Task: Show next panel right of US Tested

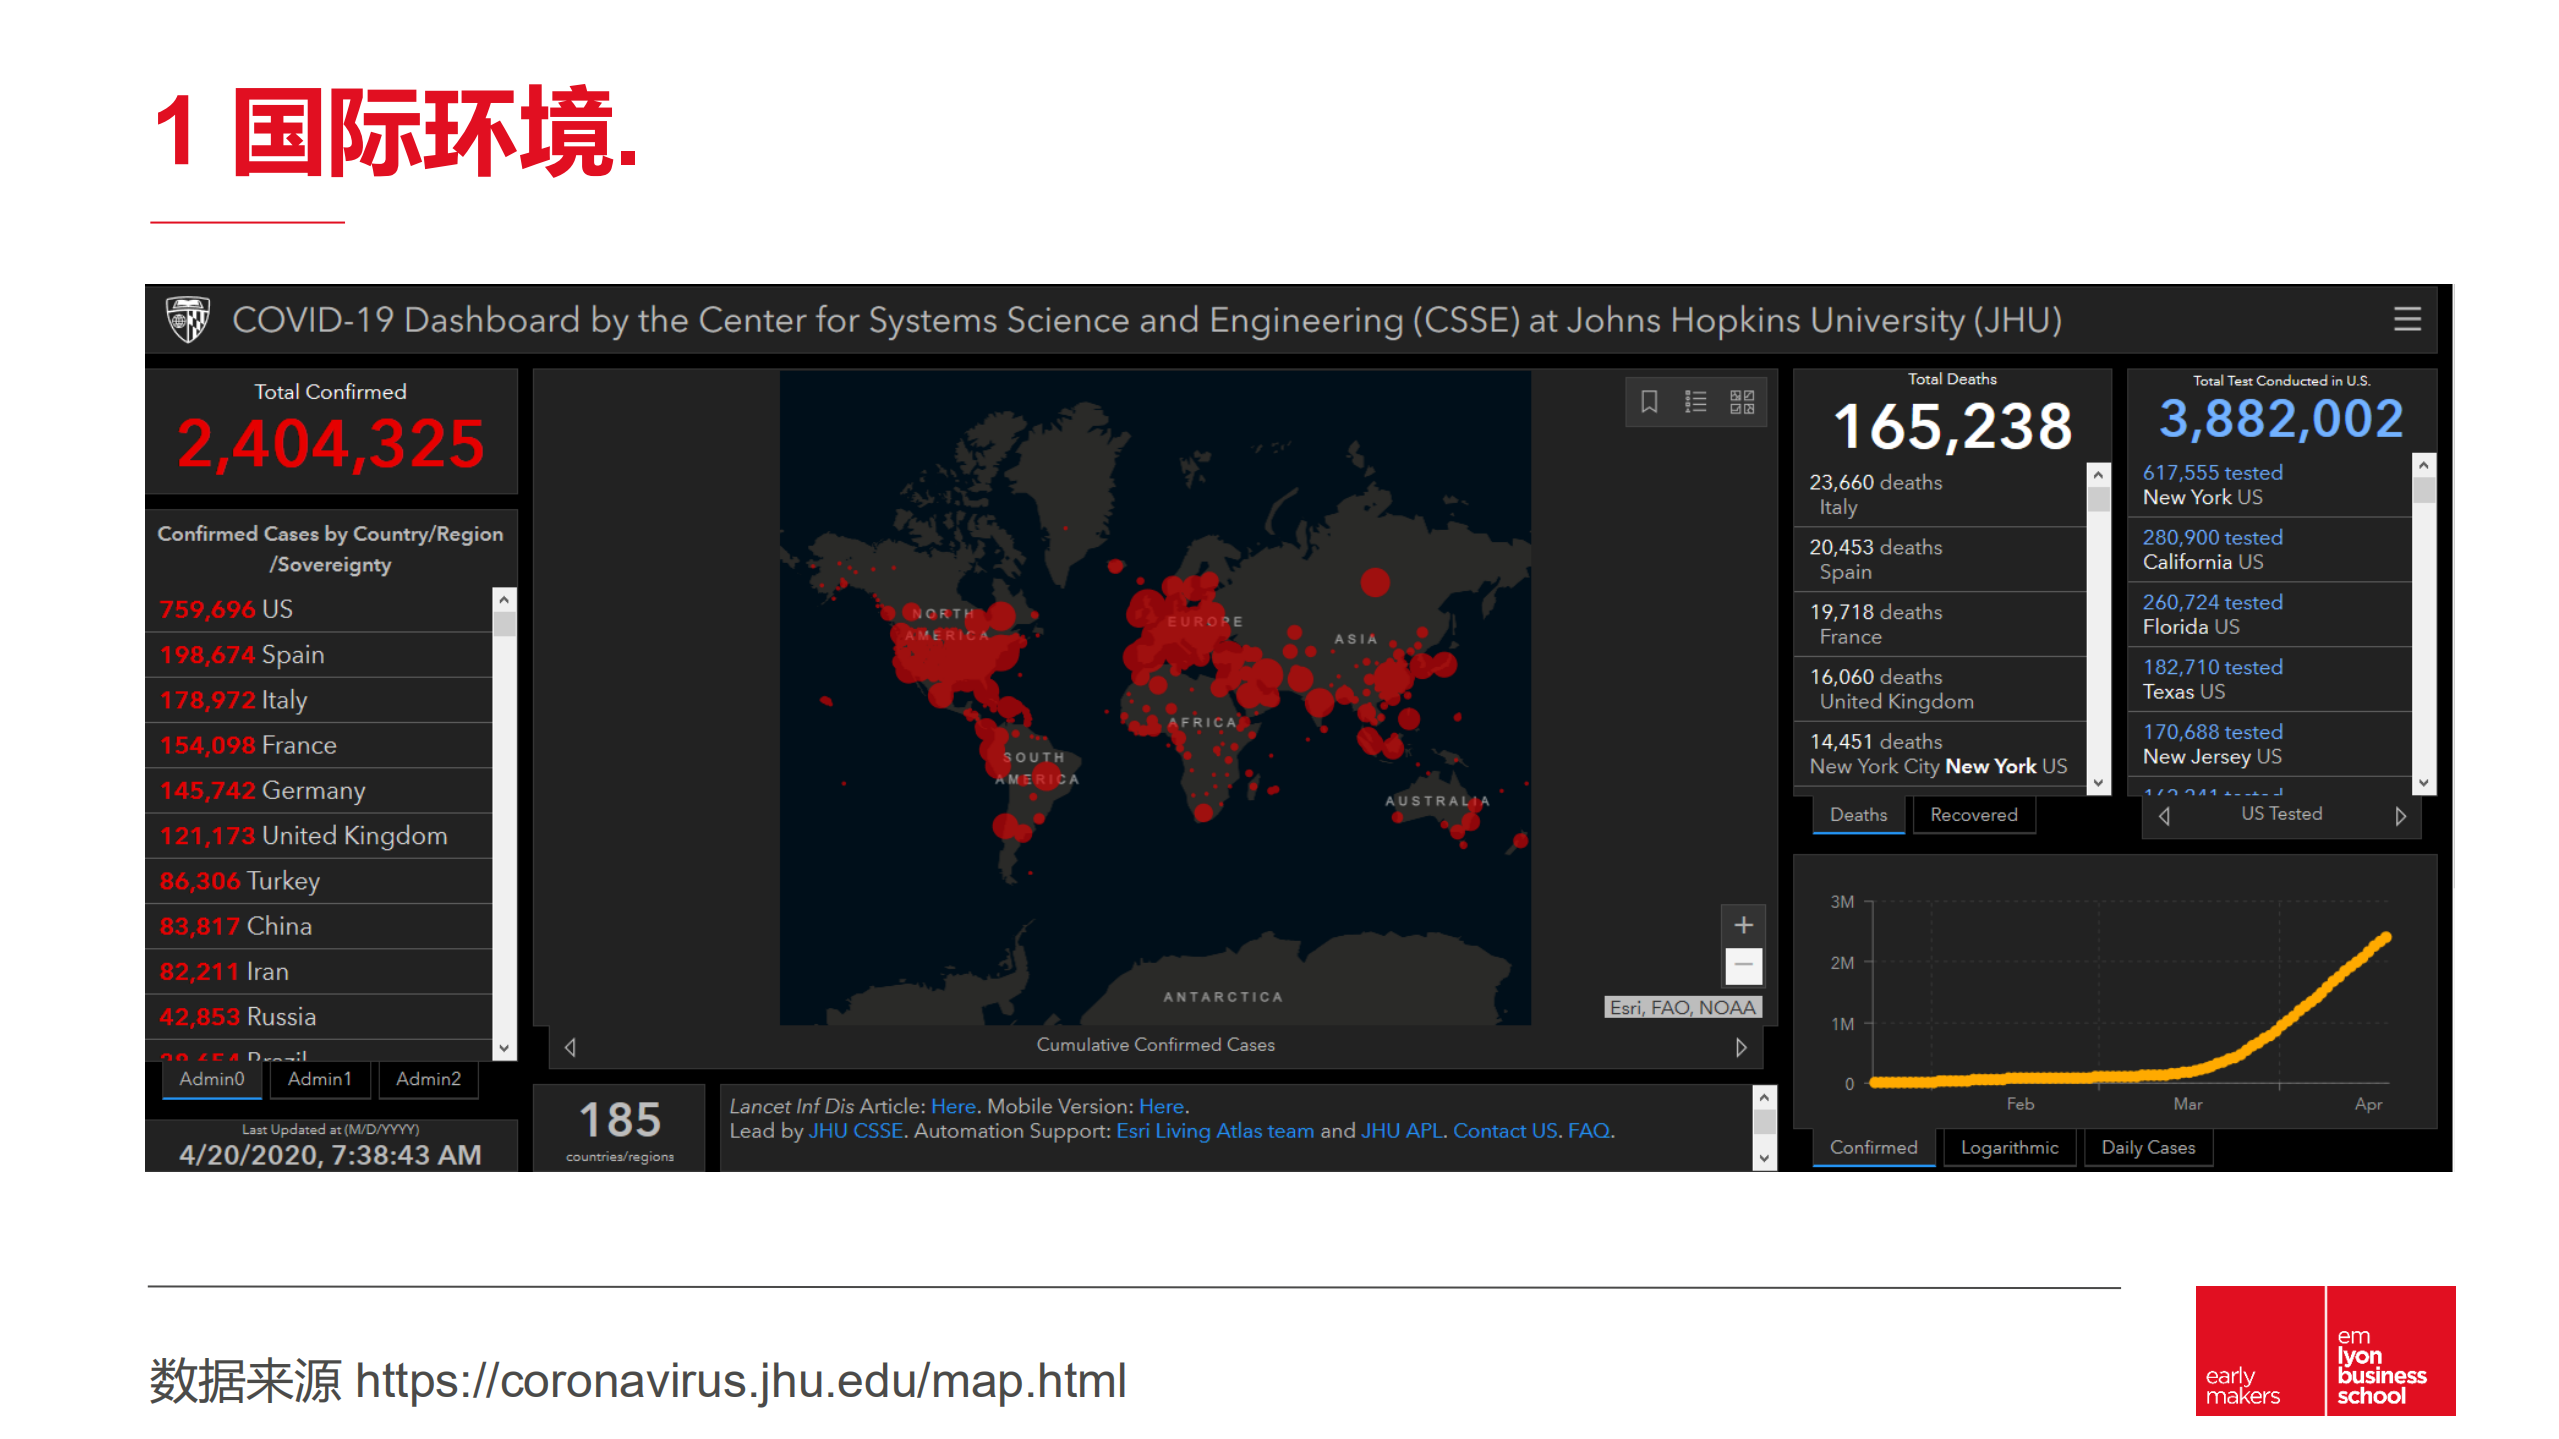Action: (x=2400, y=816)
